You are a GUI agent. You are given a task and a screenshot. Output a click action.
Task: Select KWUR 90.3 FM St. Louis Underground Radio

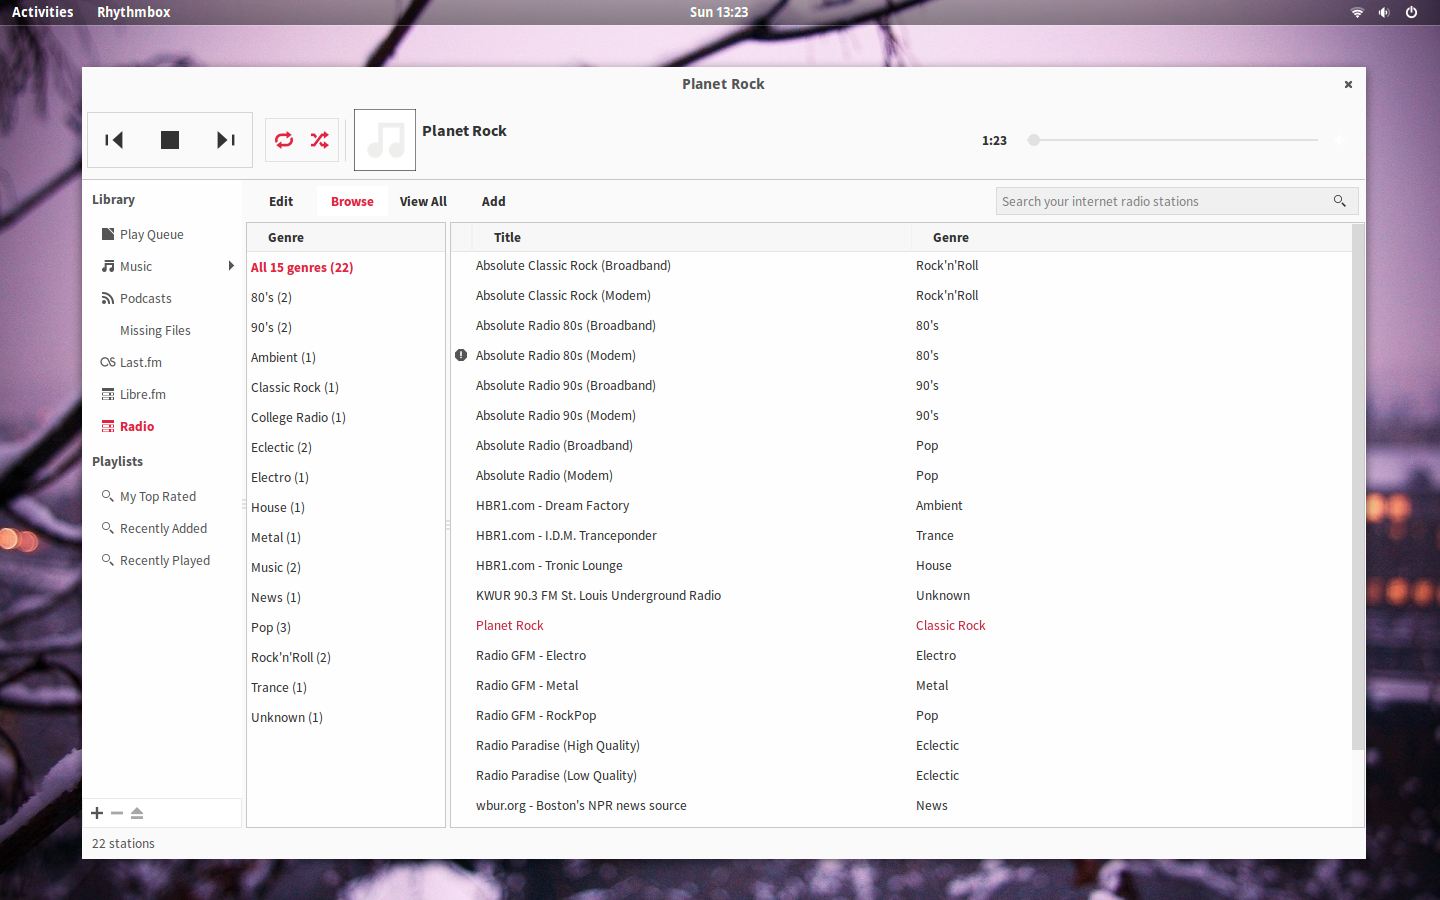pyautogui.click(x=901, y=595)
